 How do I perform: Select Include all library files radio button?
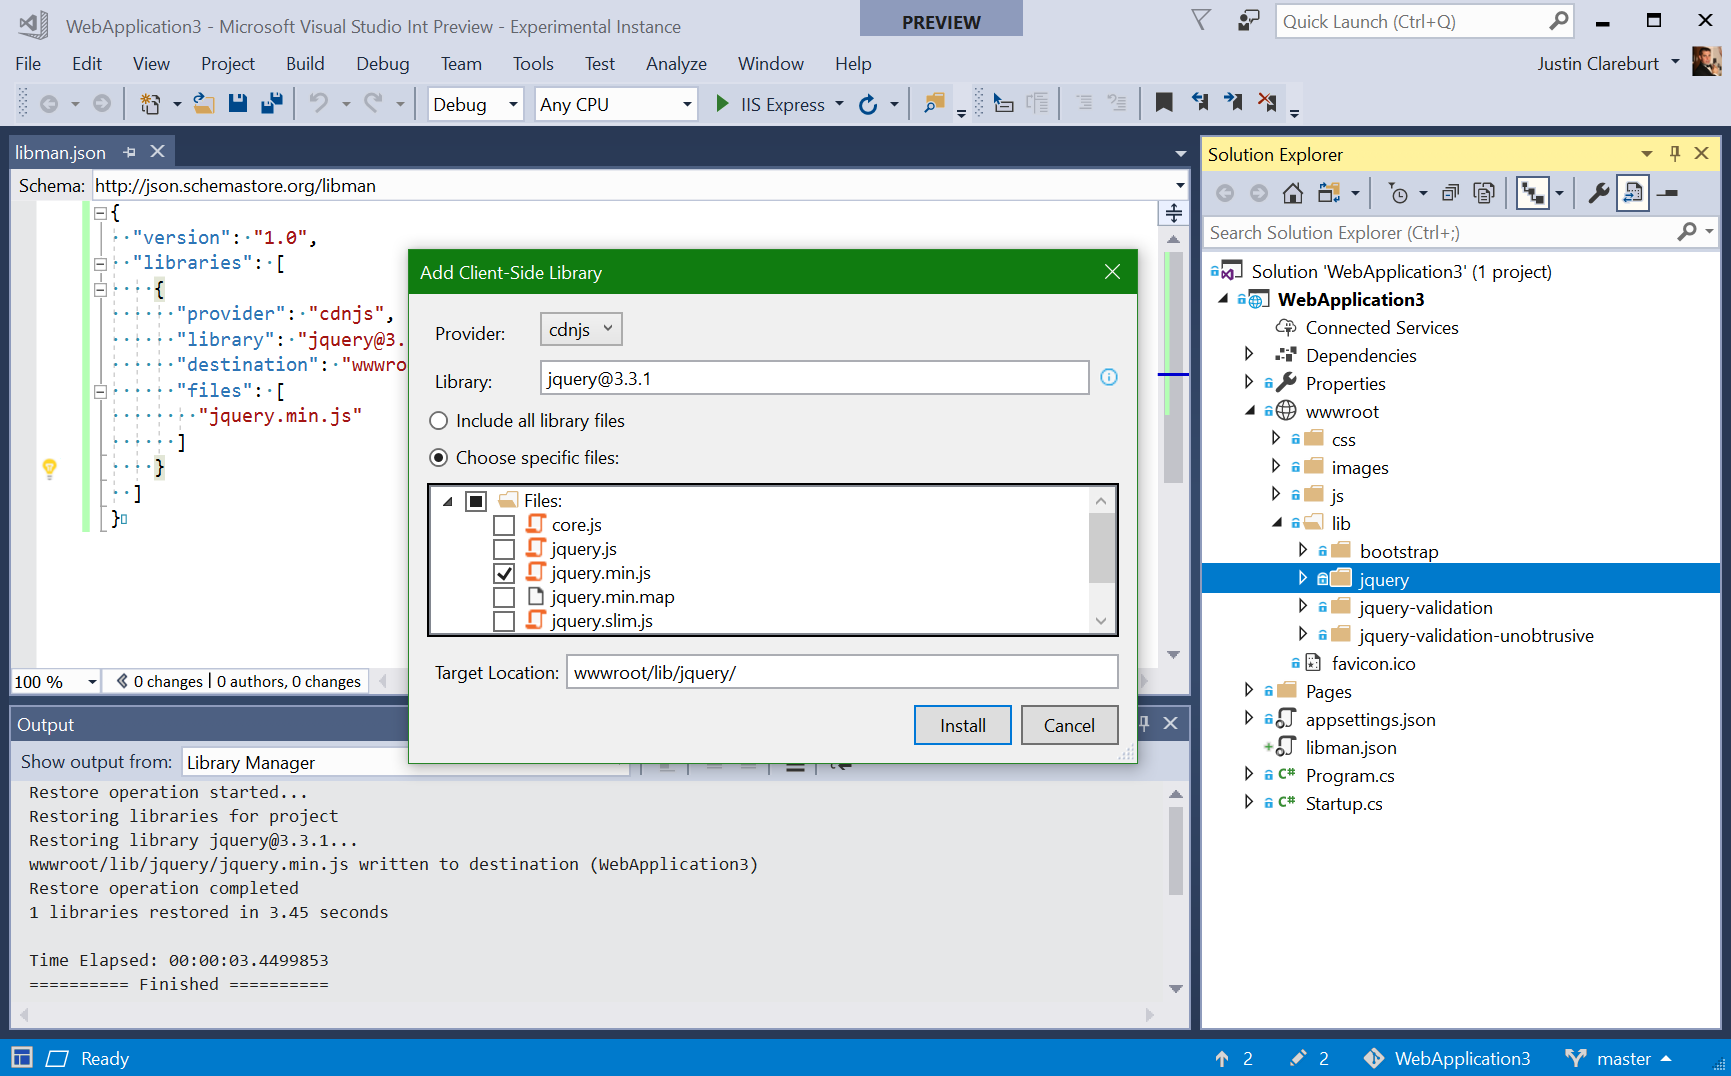(x=438, y=420)
